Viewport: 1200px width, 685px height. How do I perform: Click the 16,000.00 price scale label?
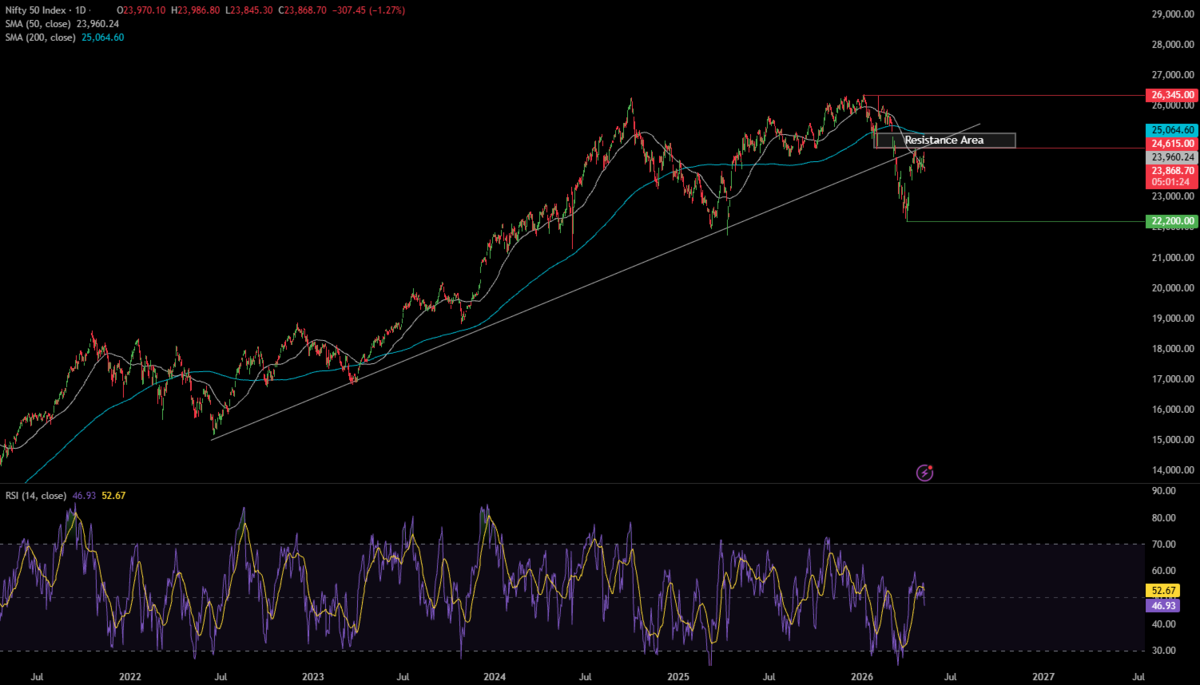1172,409
